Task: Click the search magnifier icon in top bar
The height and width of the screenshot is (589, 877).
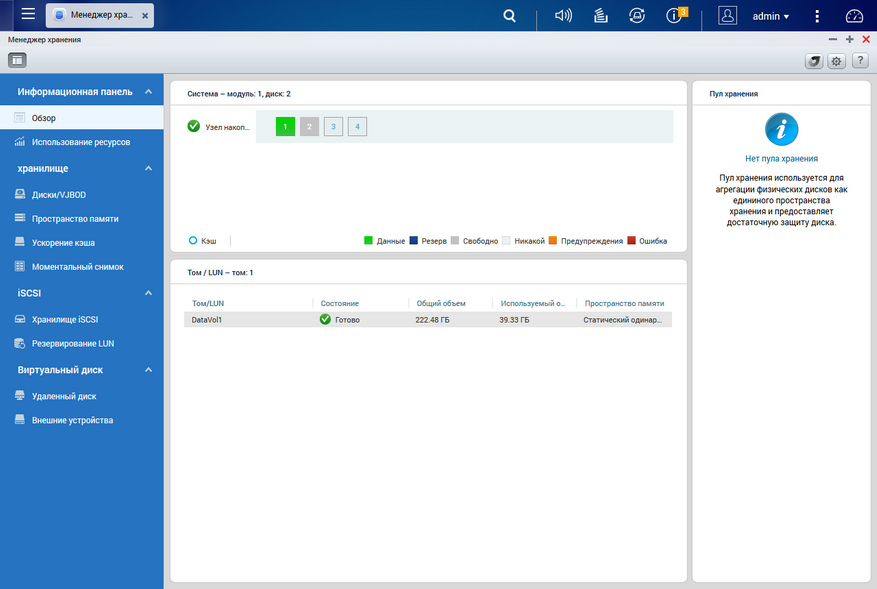Action: click(509, 16)
